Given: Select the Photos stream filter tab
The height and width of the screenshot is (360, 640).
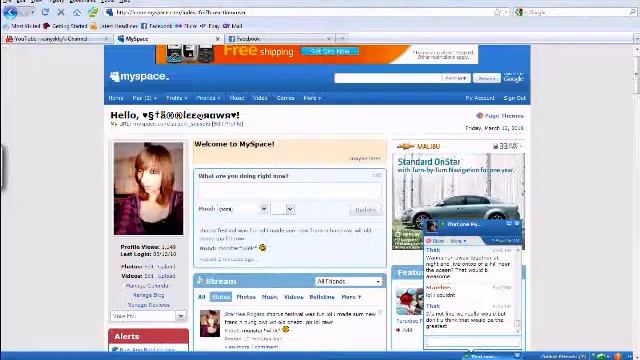Looking at the screenshot, I should pos(246,297).
